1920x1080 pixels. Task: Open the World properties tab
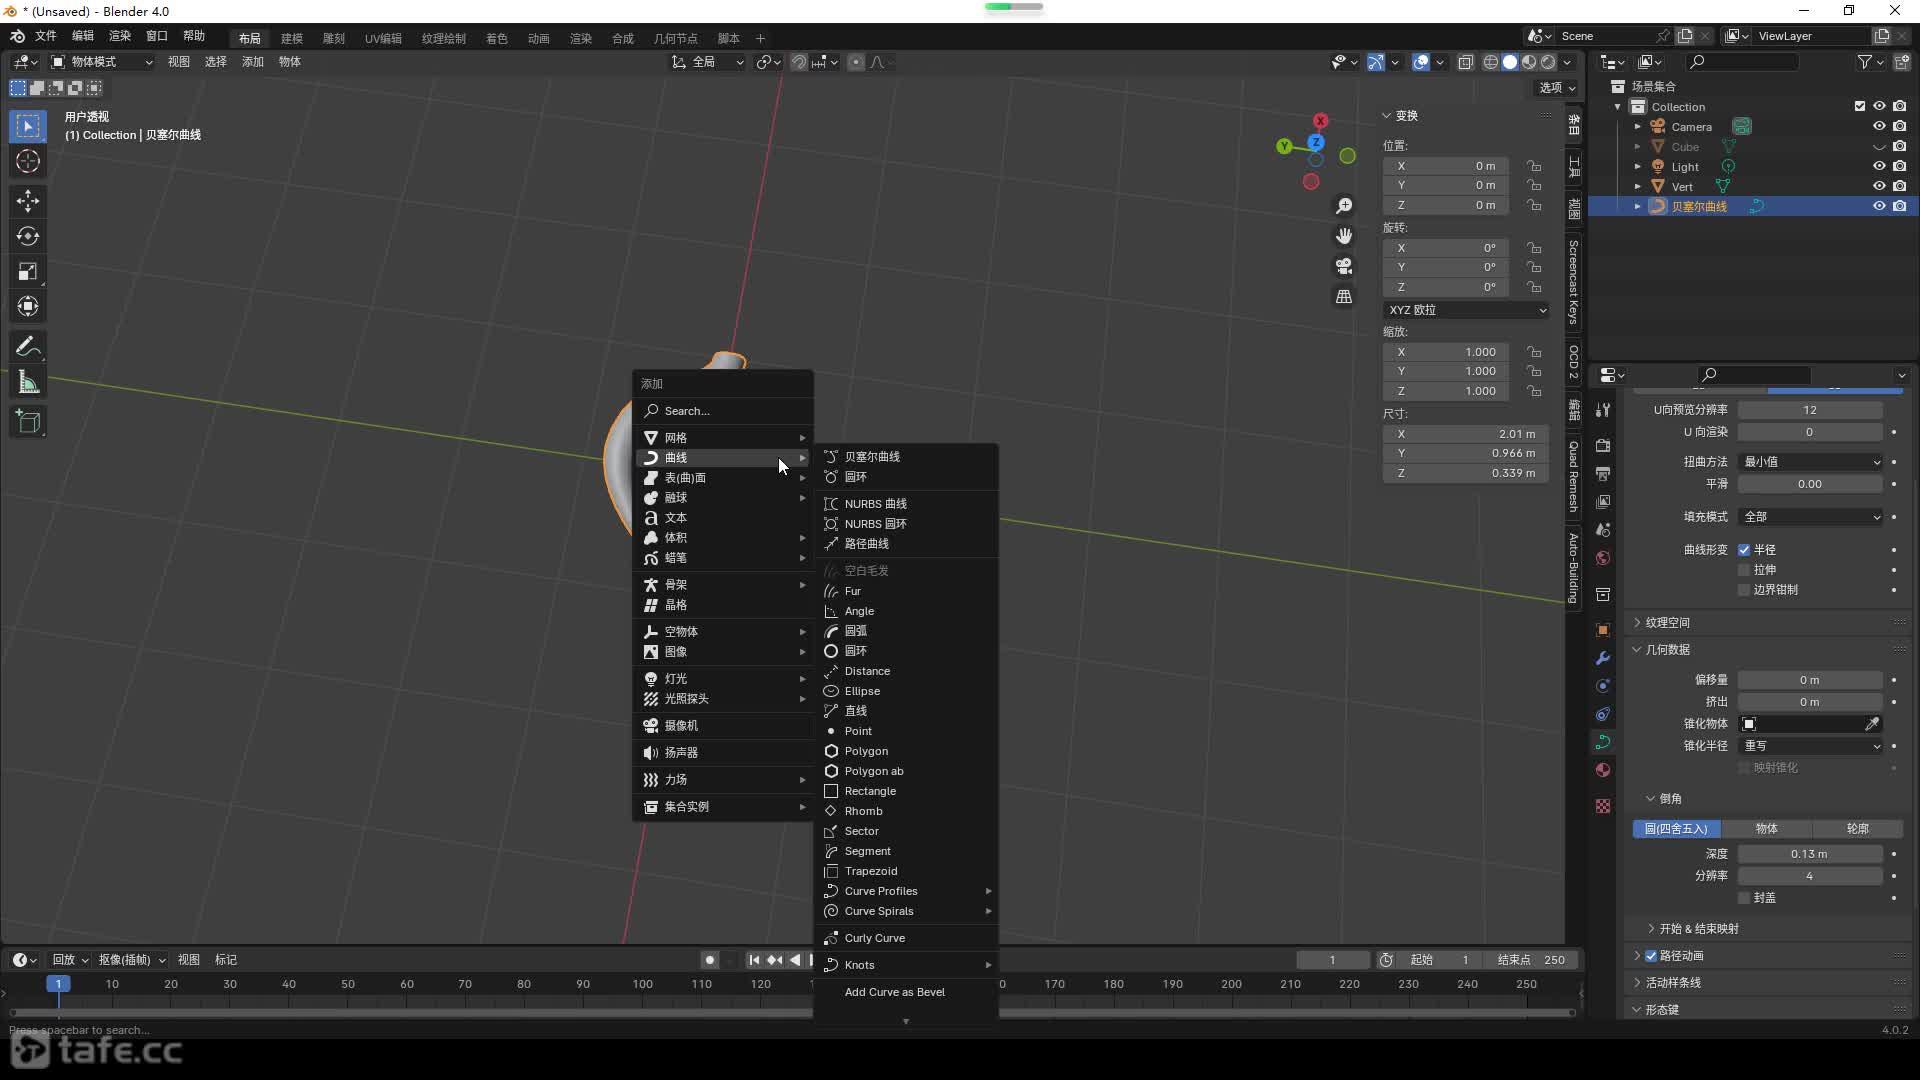[x=1603, y=558]
